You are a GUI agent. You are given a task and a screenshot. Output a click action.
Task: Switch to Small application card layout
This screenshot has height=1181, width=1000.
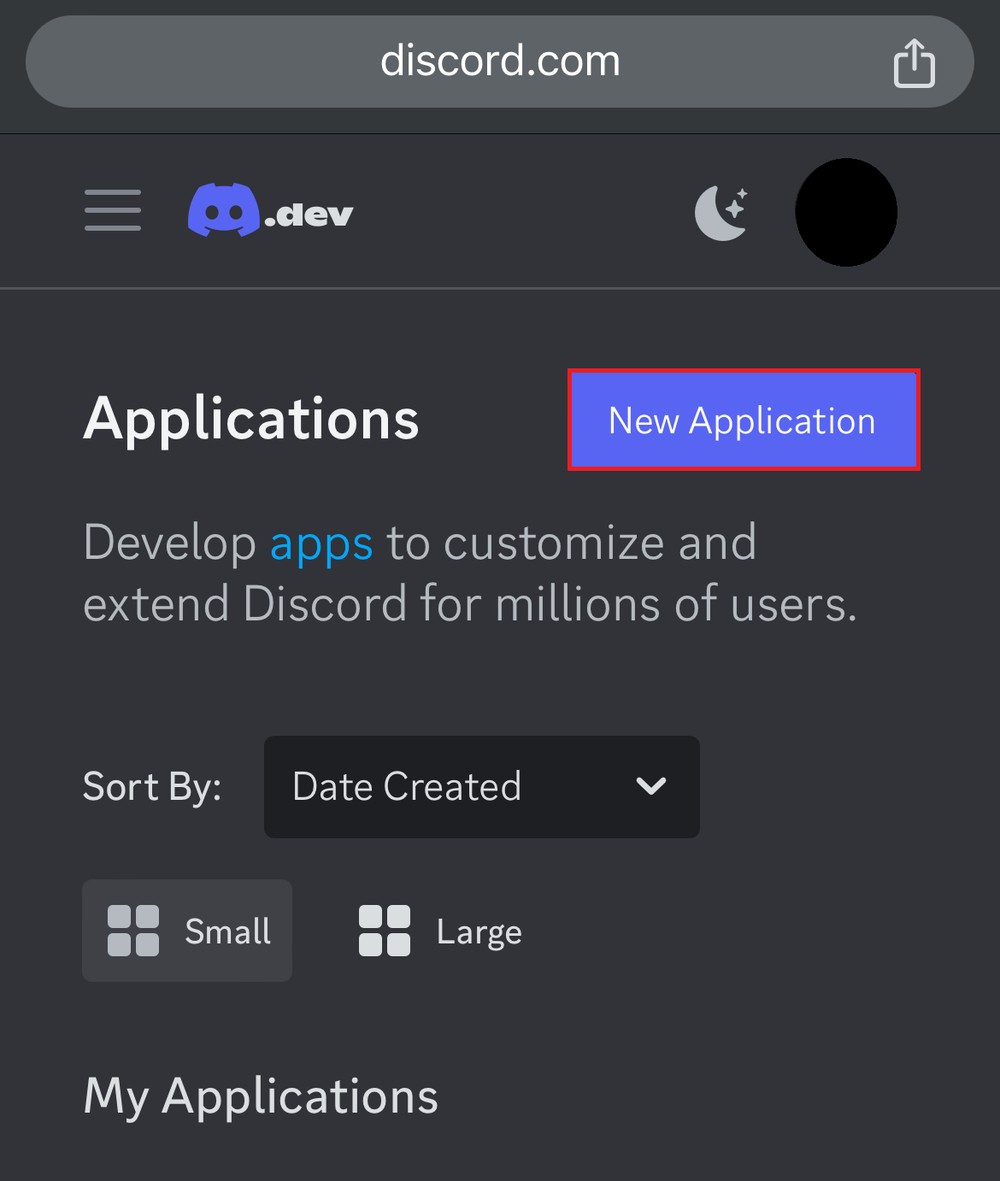(186, 930)
